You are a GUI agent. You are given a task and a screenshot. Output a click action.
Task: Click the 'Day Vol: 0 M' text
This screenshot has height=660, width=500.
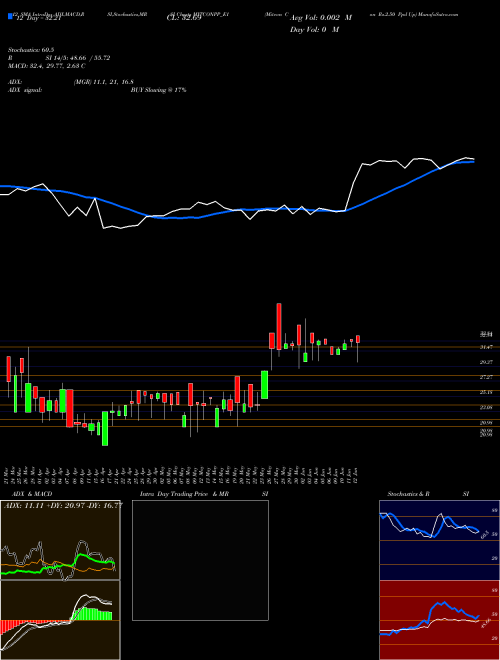(x=314, y=30)
